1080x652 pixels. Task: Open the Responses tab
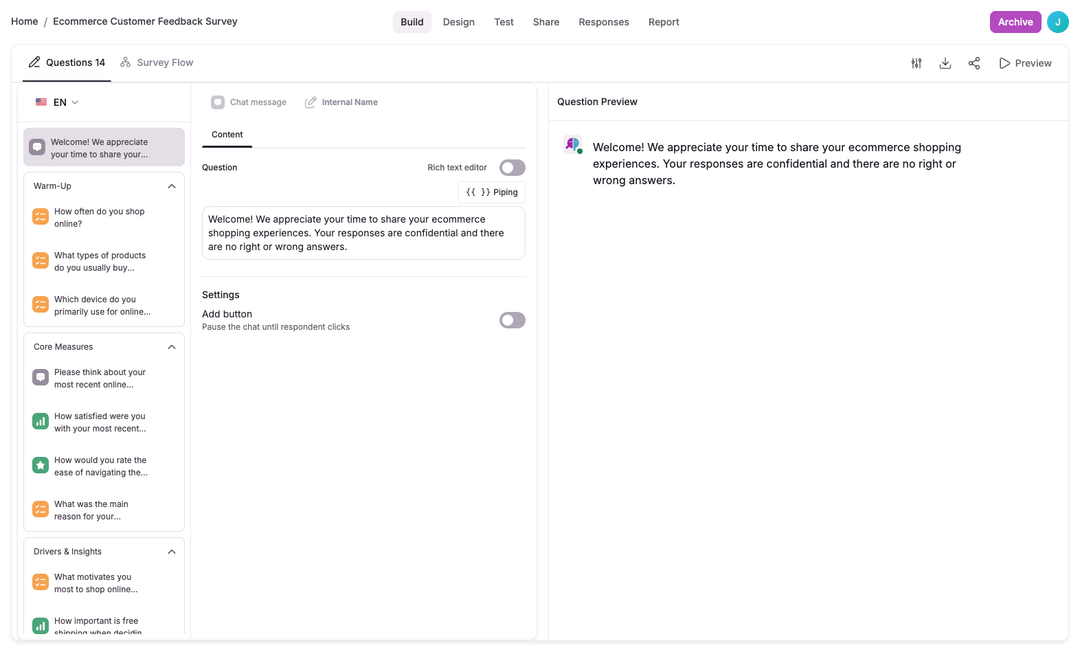(603, 21)
